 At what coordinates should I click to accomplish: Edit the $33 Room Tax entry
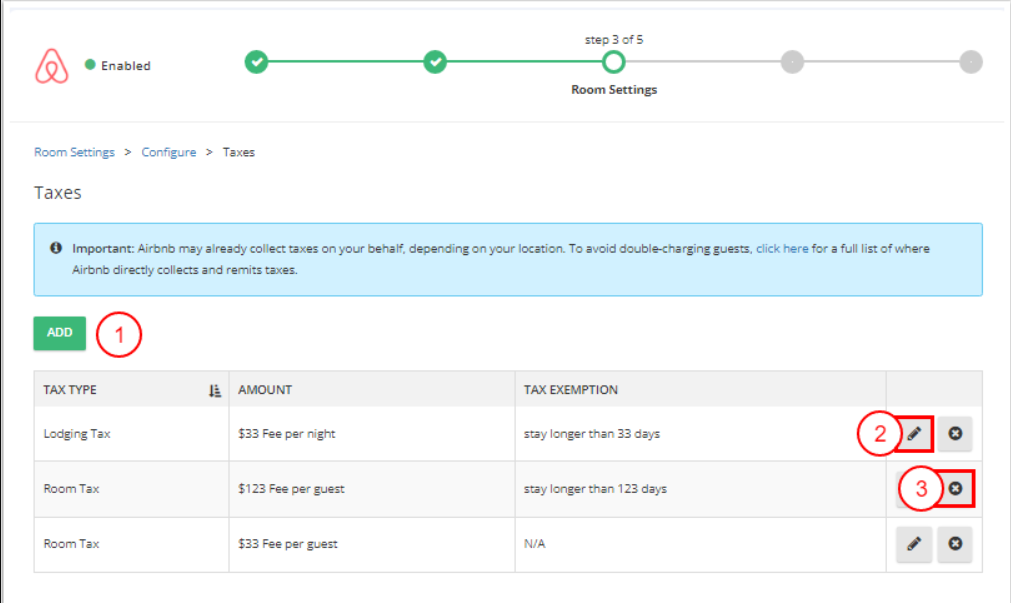[x=914, y=544]
